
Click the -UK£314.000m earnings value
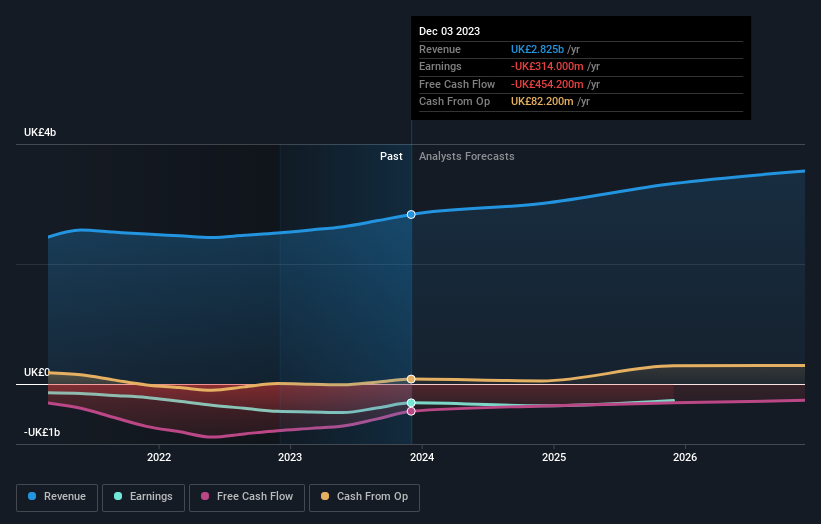point(547,66)
